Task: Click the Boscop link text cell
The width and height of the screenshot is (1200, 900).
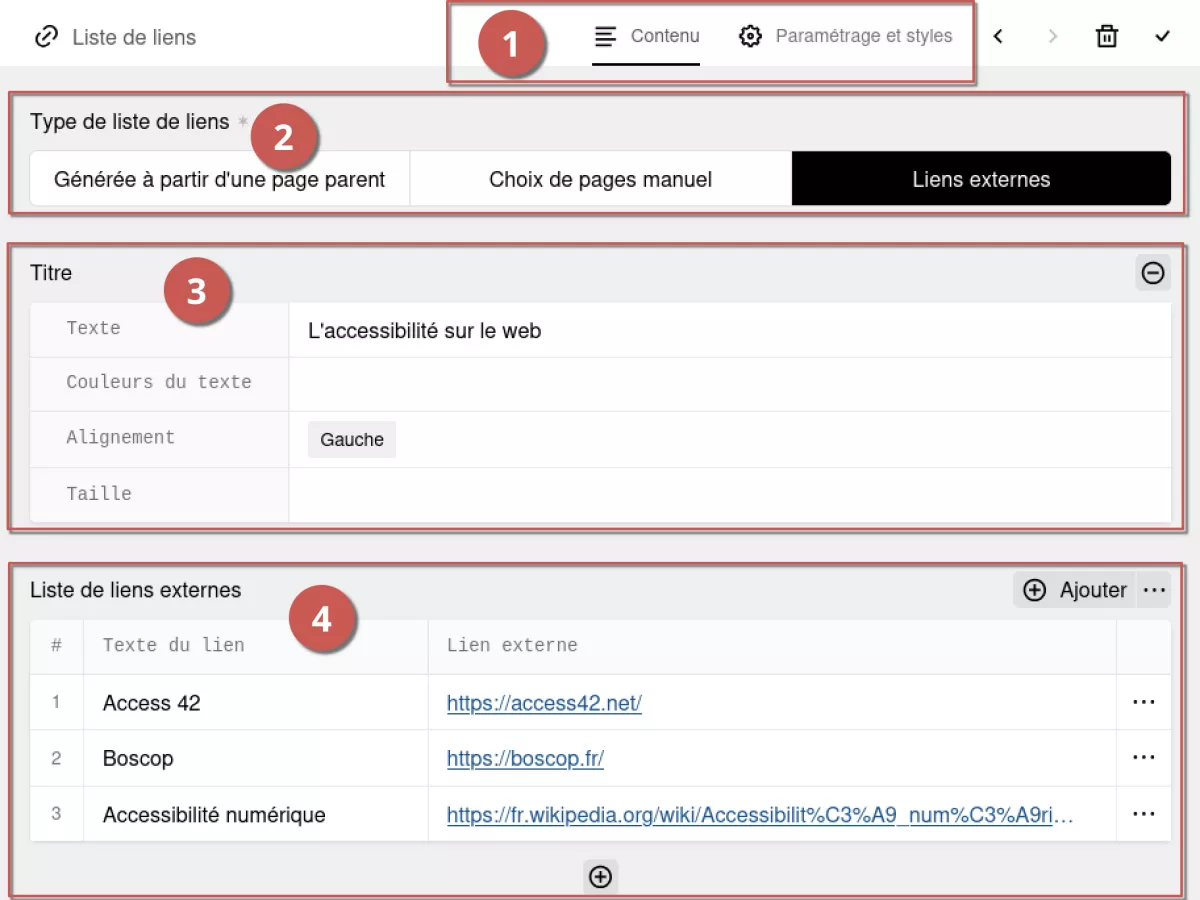Action: click(x=256, y=758)
